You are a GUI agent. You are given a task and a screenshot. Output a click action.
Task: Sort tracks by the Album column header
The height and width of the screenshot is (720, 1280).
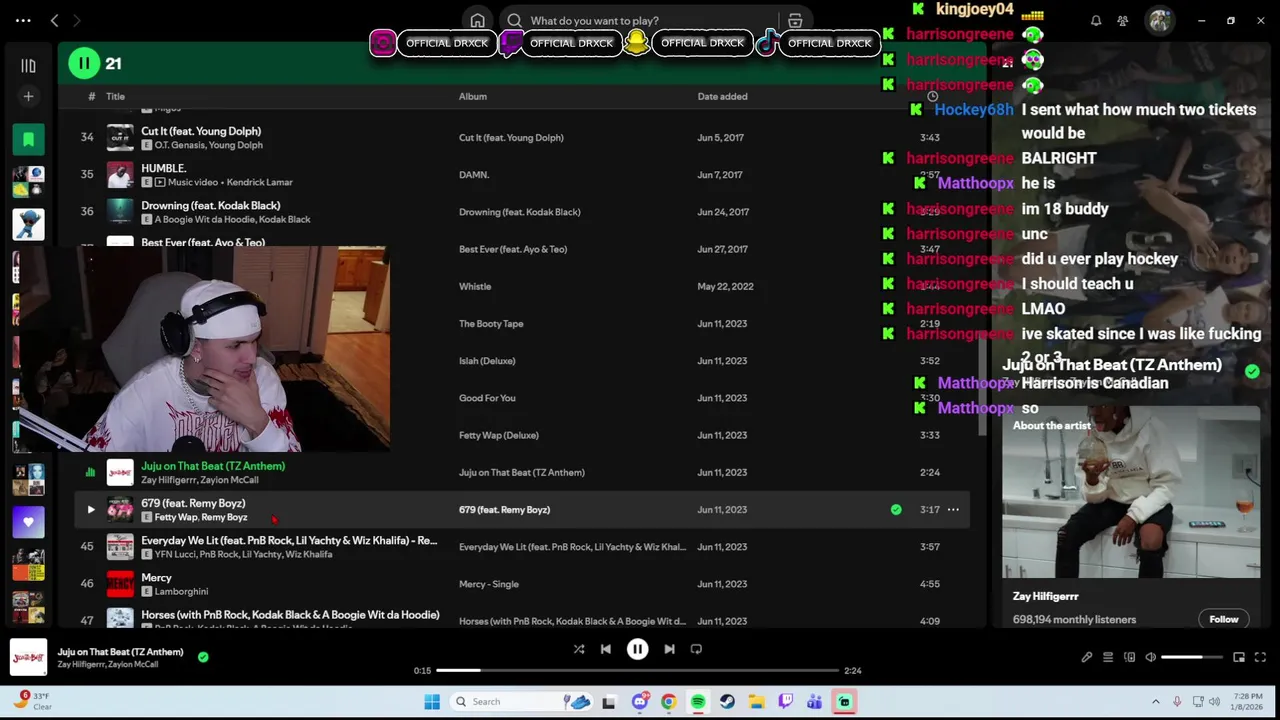tap(473, 97)
